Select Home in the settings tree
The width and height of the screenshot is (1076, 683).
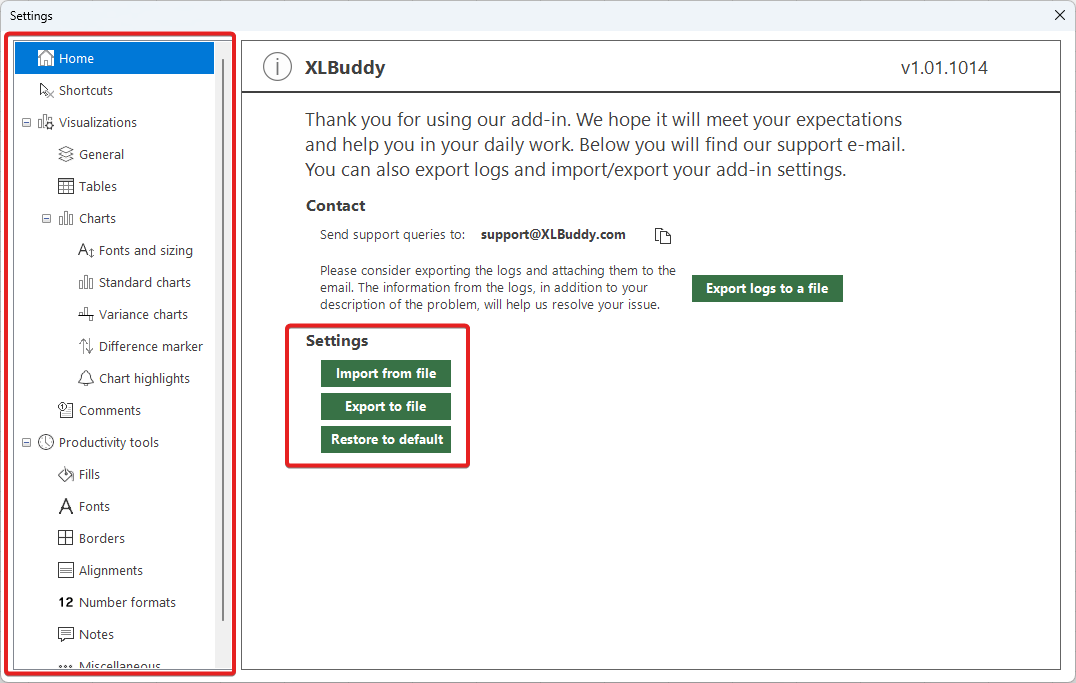[76, 58]
